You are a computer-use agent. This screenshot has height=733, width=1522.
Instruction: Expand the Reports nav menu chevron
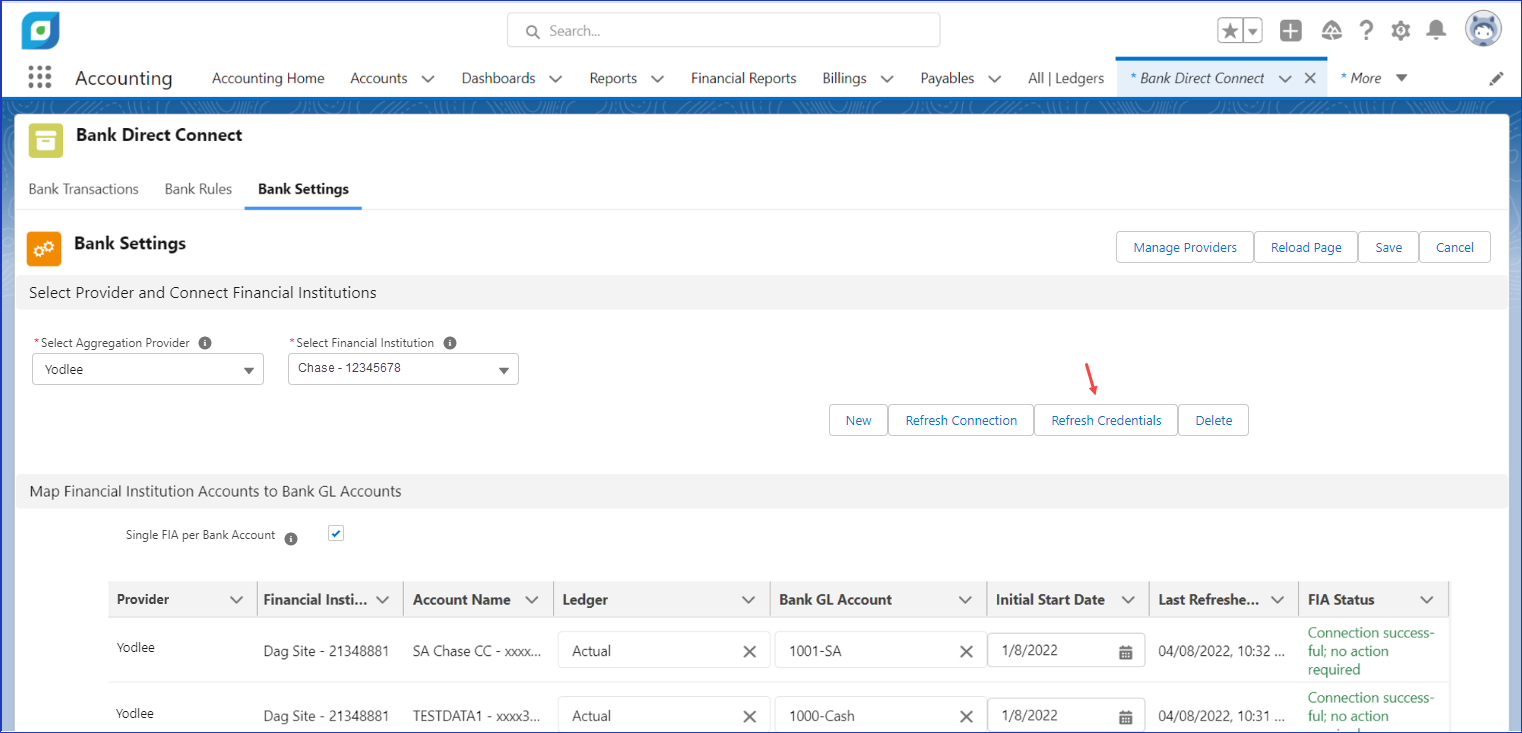click(658, 79)
